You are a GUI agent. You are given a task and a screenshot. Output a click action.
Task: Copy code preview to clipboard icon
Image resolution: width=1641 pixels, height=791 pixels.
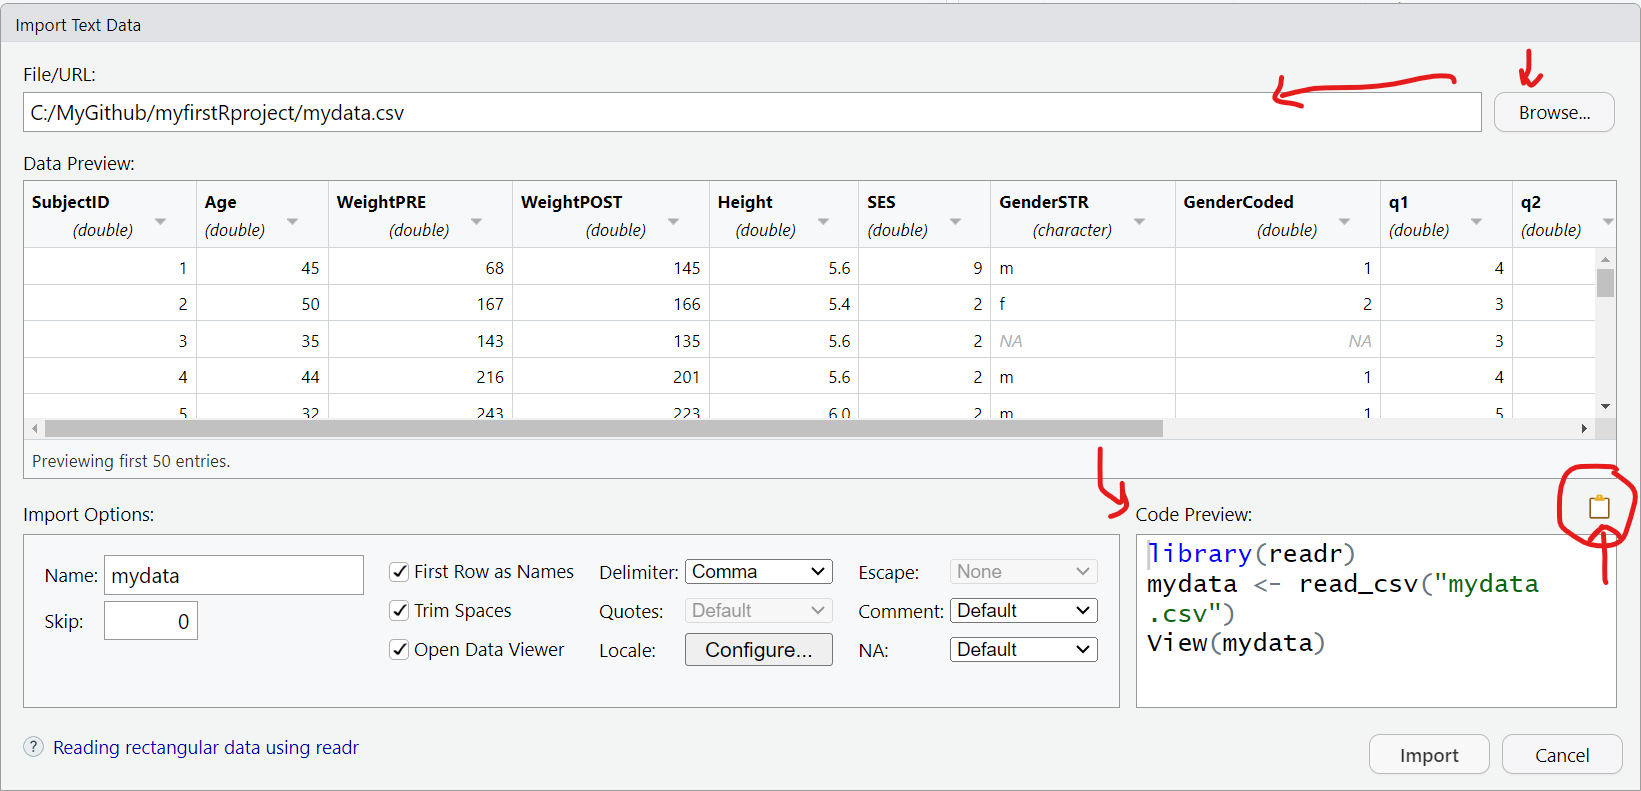(x=1599, y=507)
